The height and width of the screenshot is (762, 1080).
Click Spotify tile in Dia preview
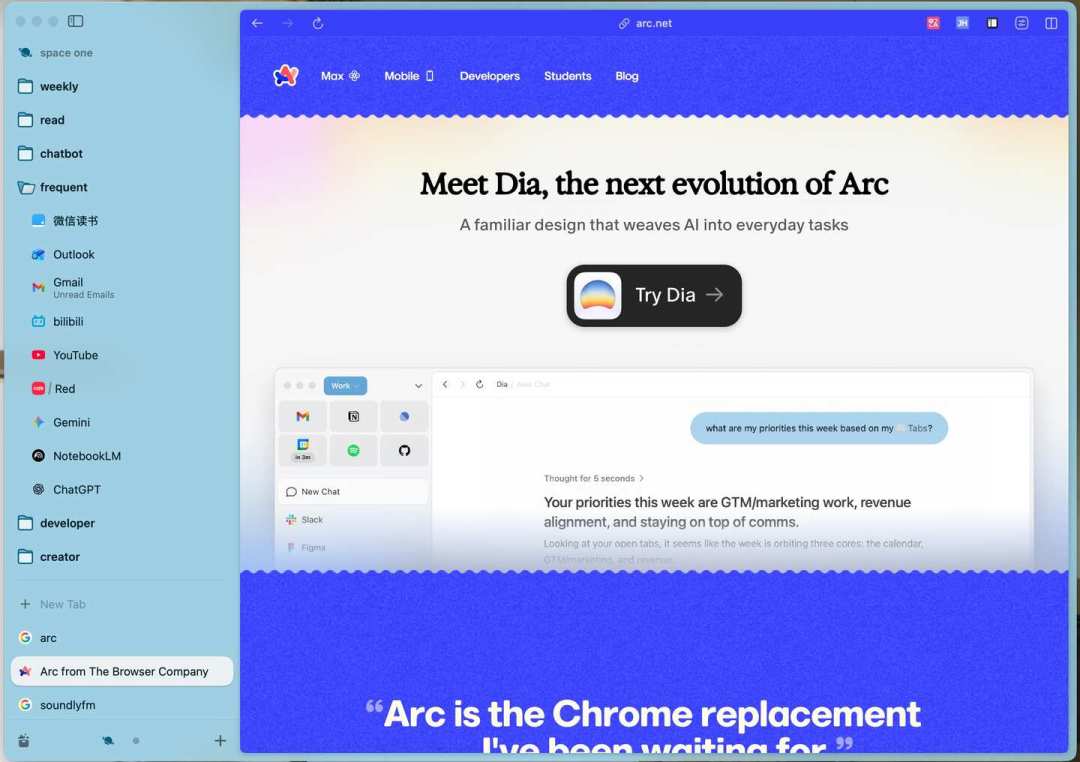pos(353,451)
